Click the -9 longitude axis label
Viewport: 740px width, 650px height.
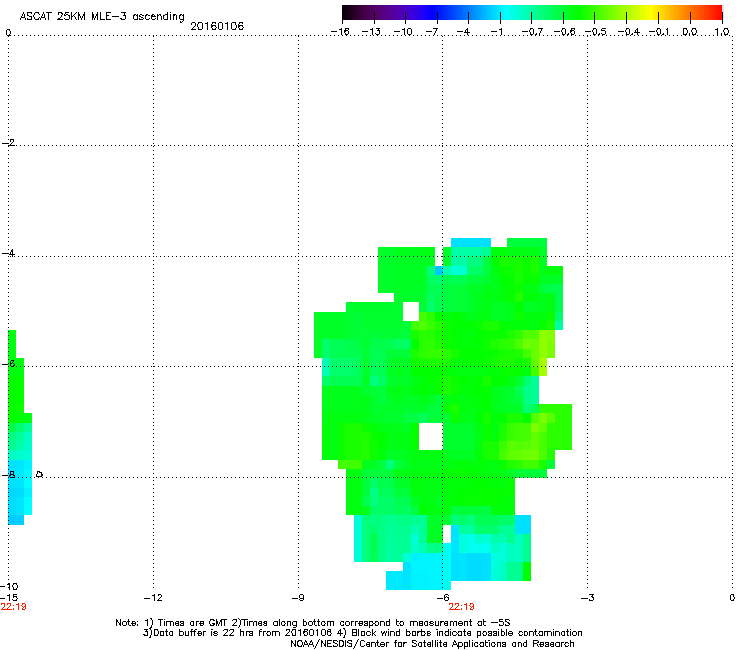point(298,598)
